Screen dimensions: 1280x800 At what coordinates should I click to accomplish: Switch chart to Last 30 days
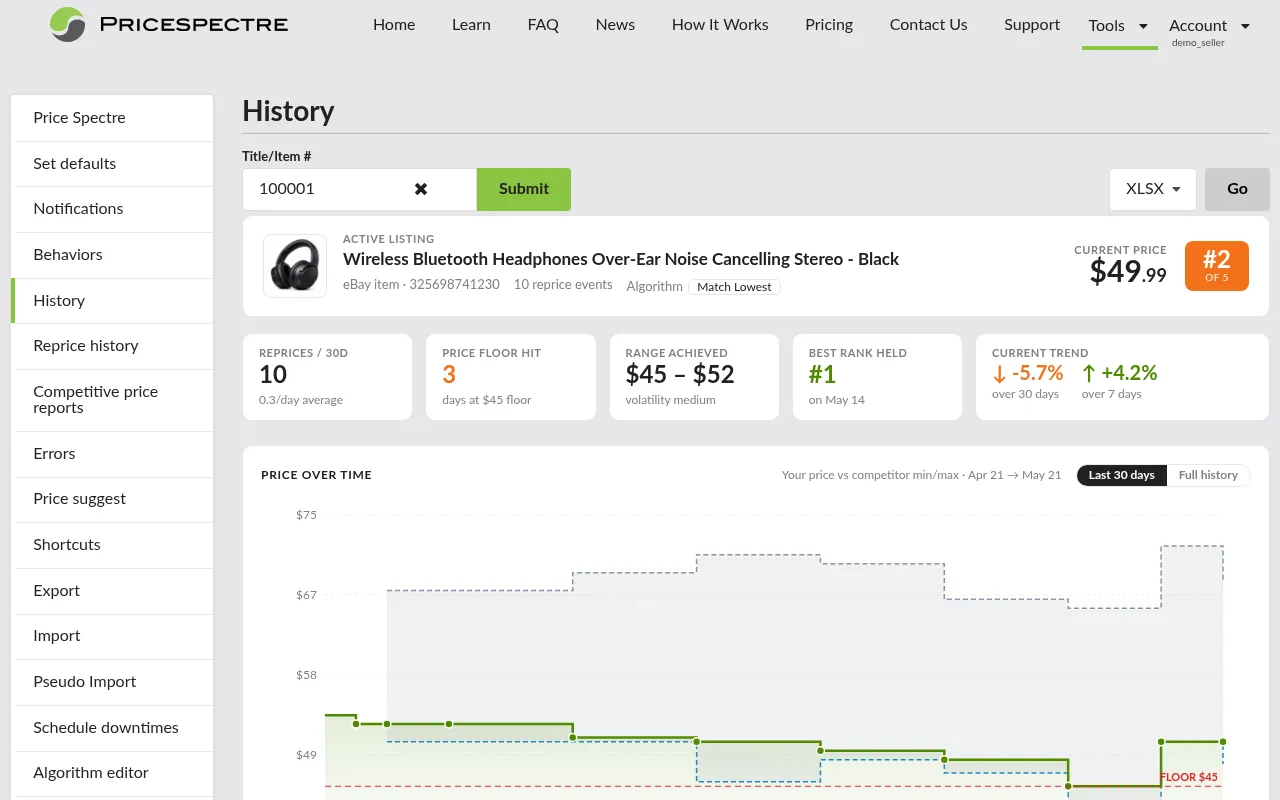point(1121,475)
